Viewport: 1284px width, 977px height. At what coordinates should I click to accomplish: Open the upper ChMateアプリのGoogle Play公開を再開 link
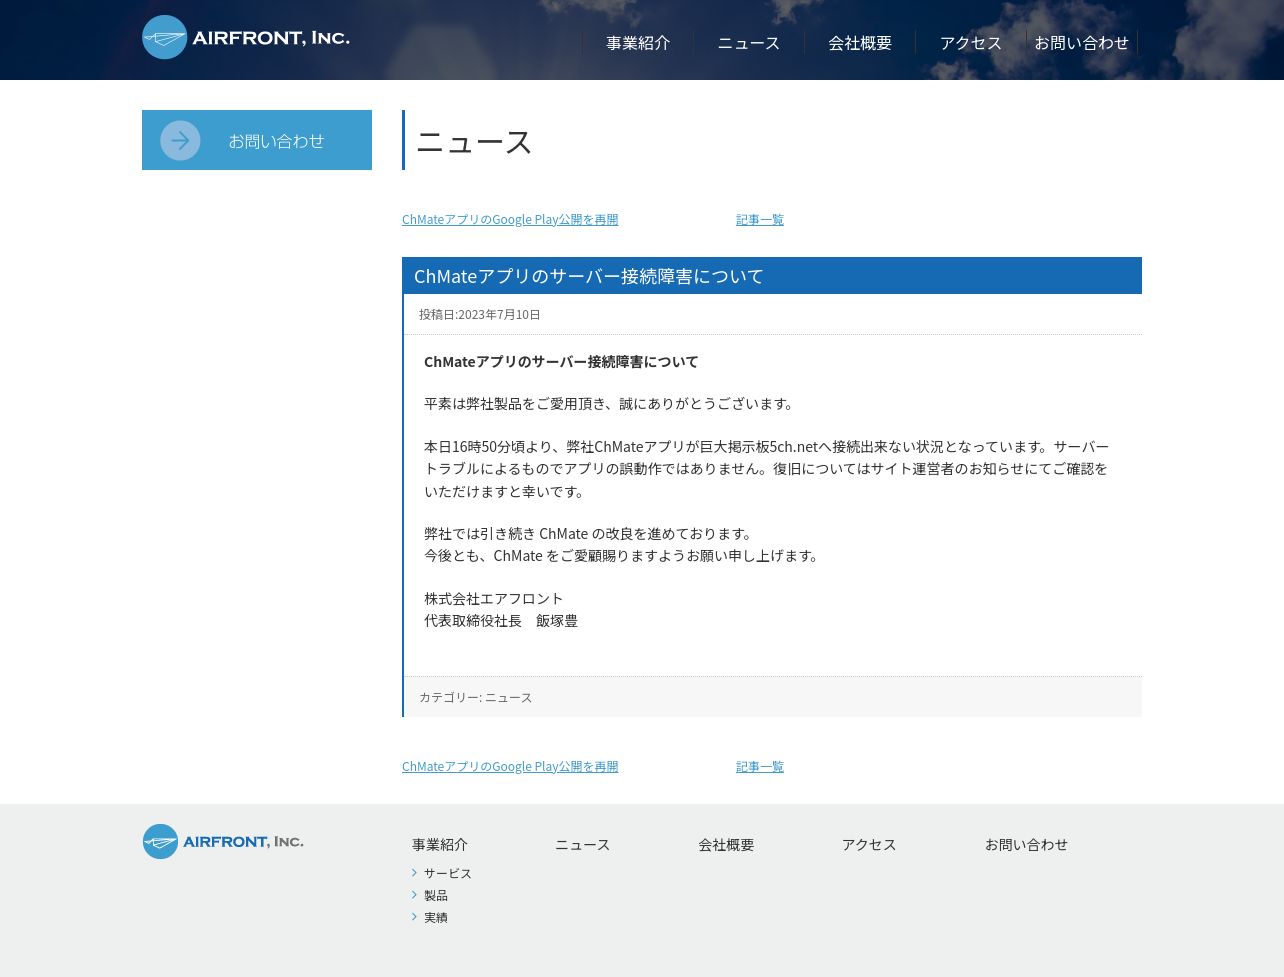[510, 219]
